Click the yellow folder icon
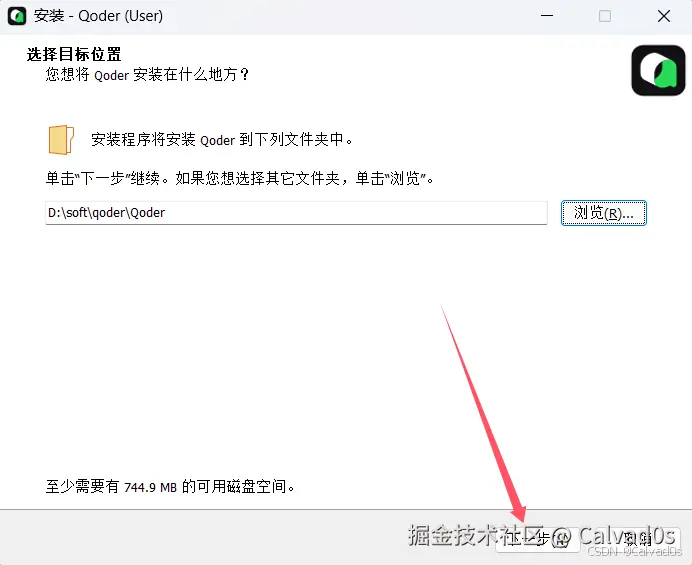This screenshot has height=565, width=692. coord(61,140)
